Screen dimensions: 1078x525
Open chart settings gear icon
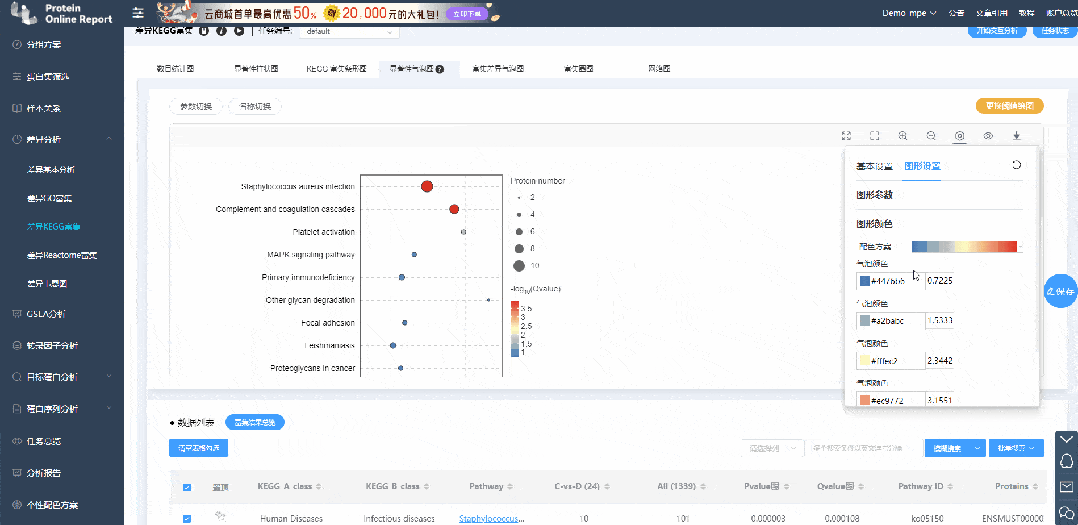pos(959,135)
